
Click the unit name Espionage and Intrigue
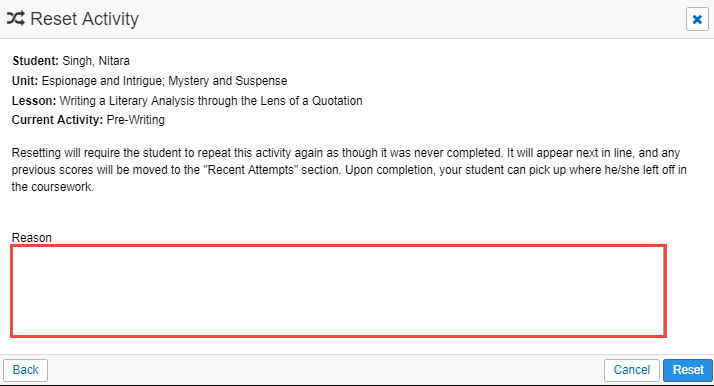[x=101, y=81]
